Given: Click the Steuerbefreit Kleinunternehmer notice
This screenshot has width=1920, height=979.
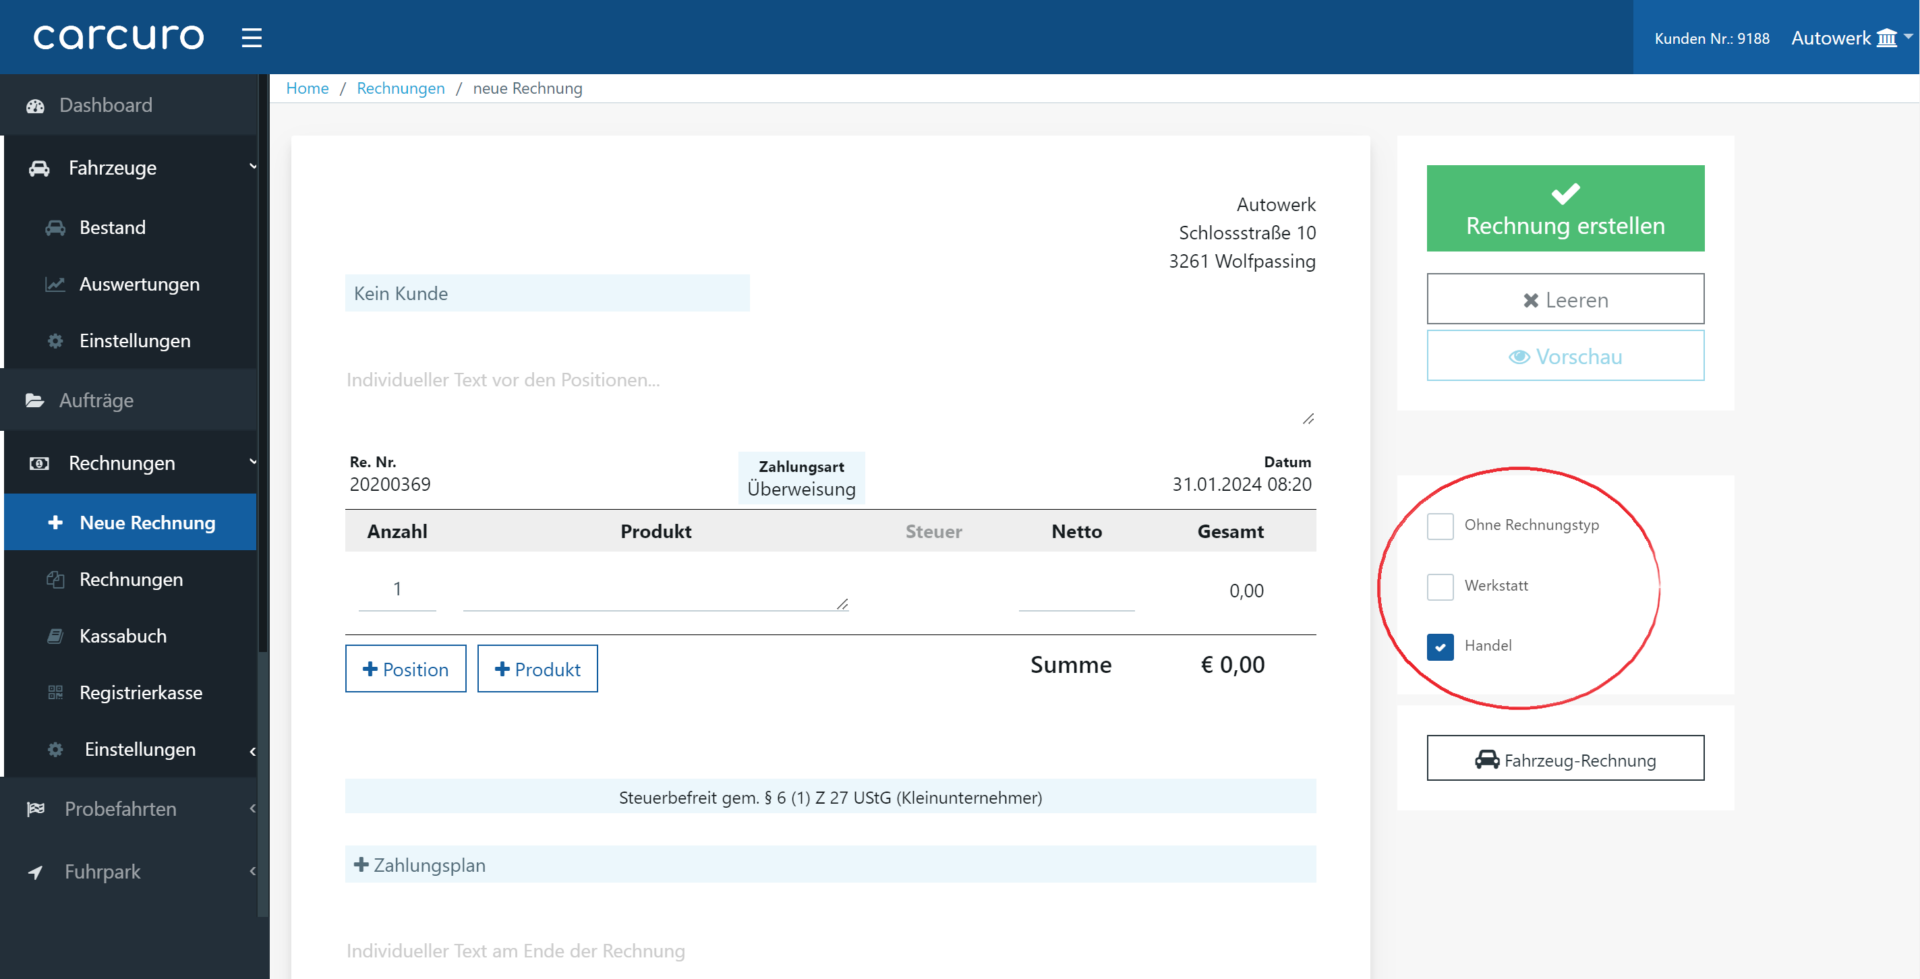Looking at the screenshot, I should pyautogui.click(x=830, y=797).
